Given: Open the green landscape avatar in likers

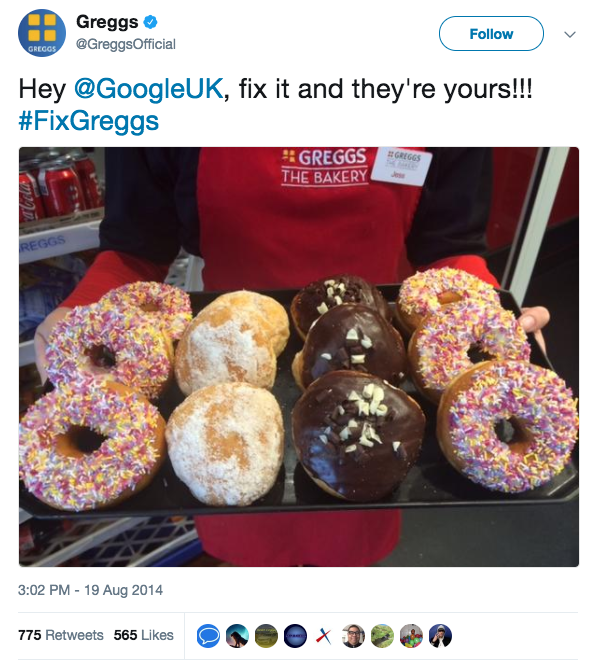Looking at the screenshot, I should (x=382, y=635).
